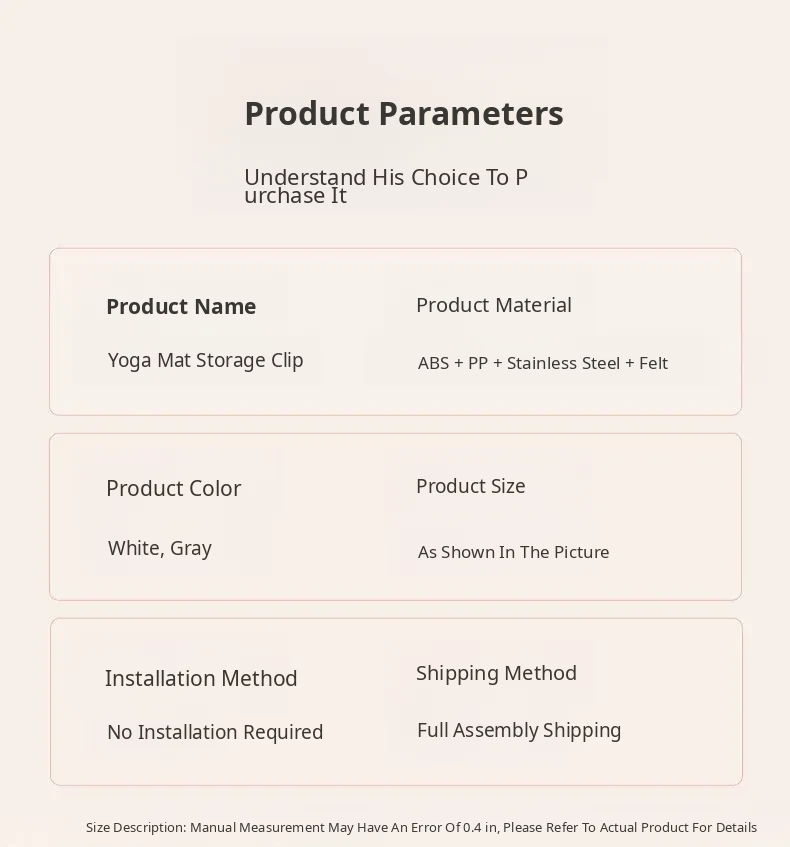Click the Gray color value

(191, 549)
